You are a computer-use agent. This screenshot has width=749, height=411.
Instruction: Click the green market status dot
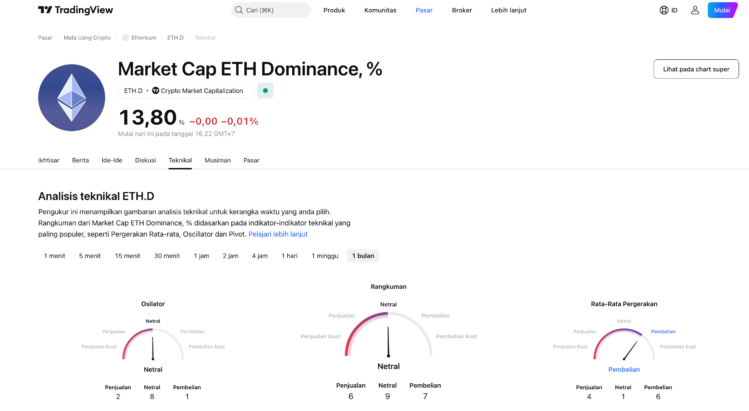click(264, 90)
